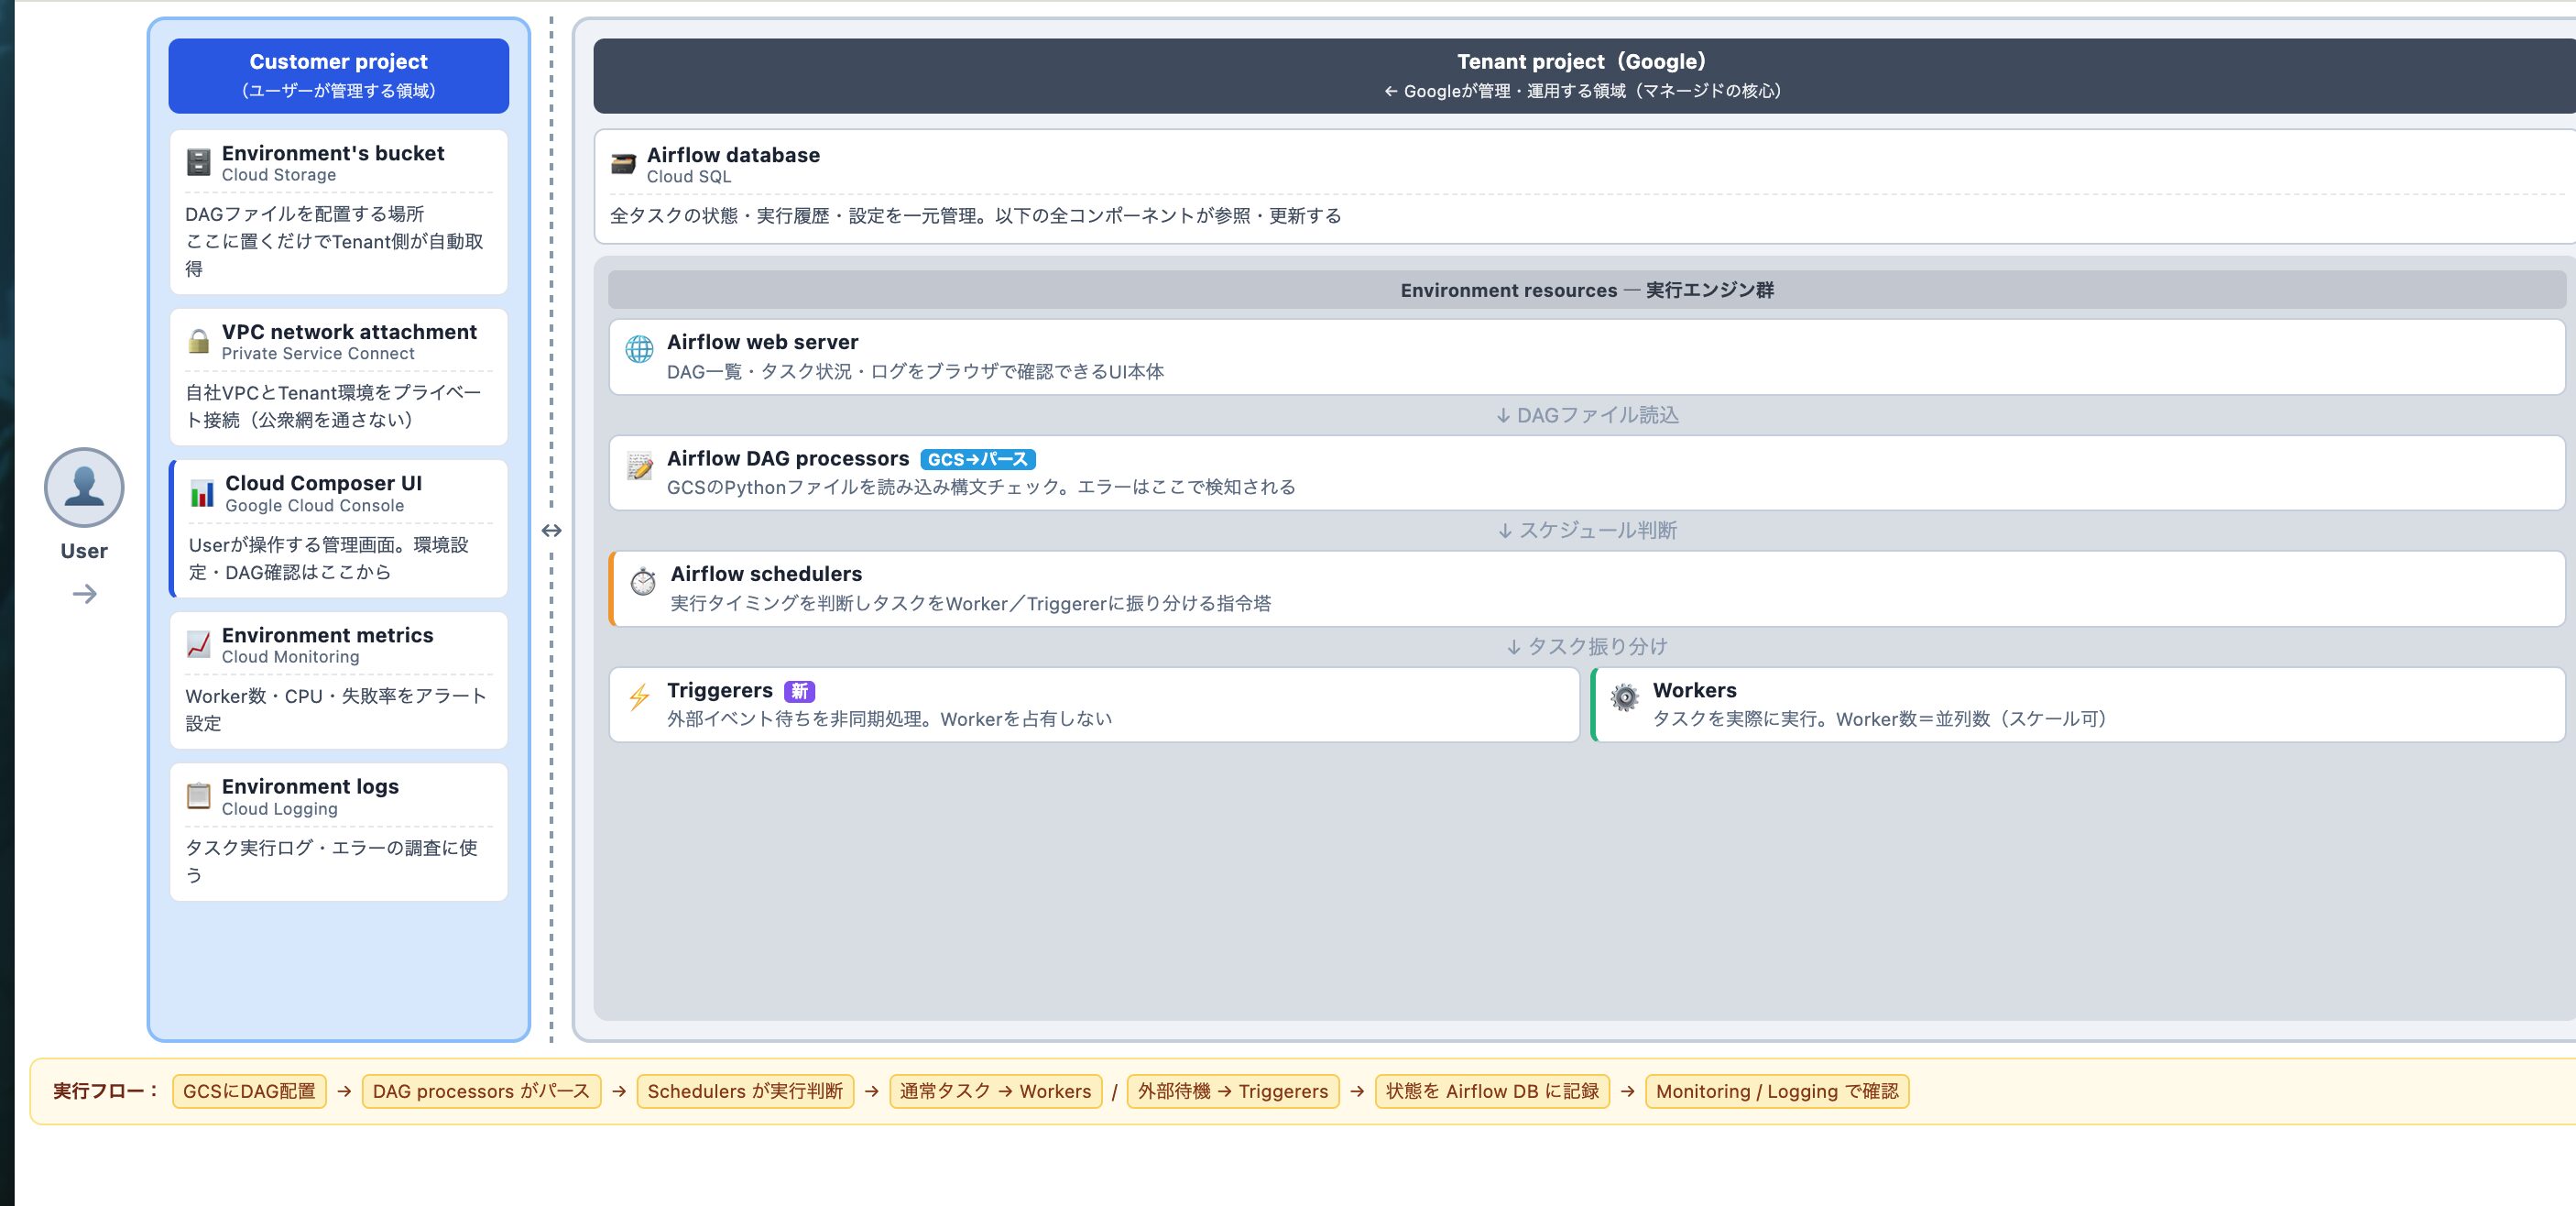The width and height of the screenshot is (2576, 1206).
Task: Click the User label under the avatar
Action: coord(84,551)
